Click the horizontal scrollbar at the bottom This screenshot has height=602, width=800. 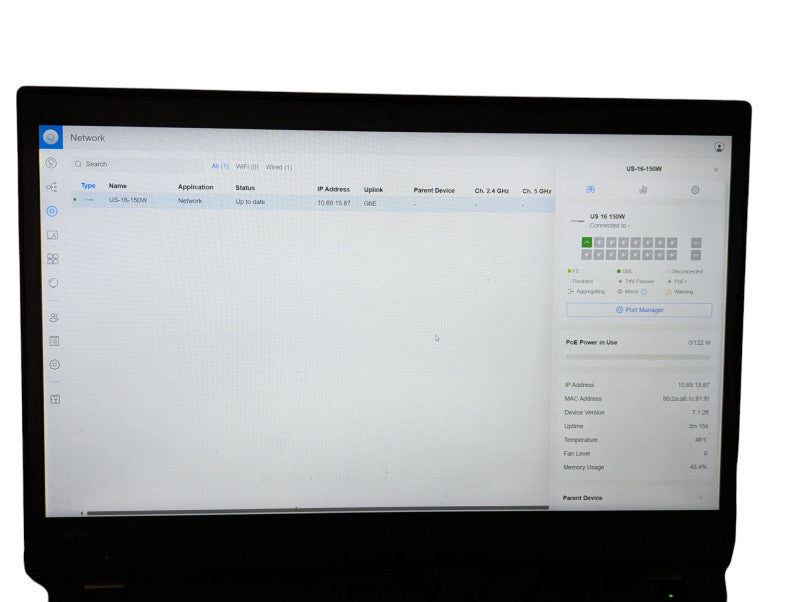[317, 509]
